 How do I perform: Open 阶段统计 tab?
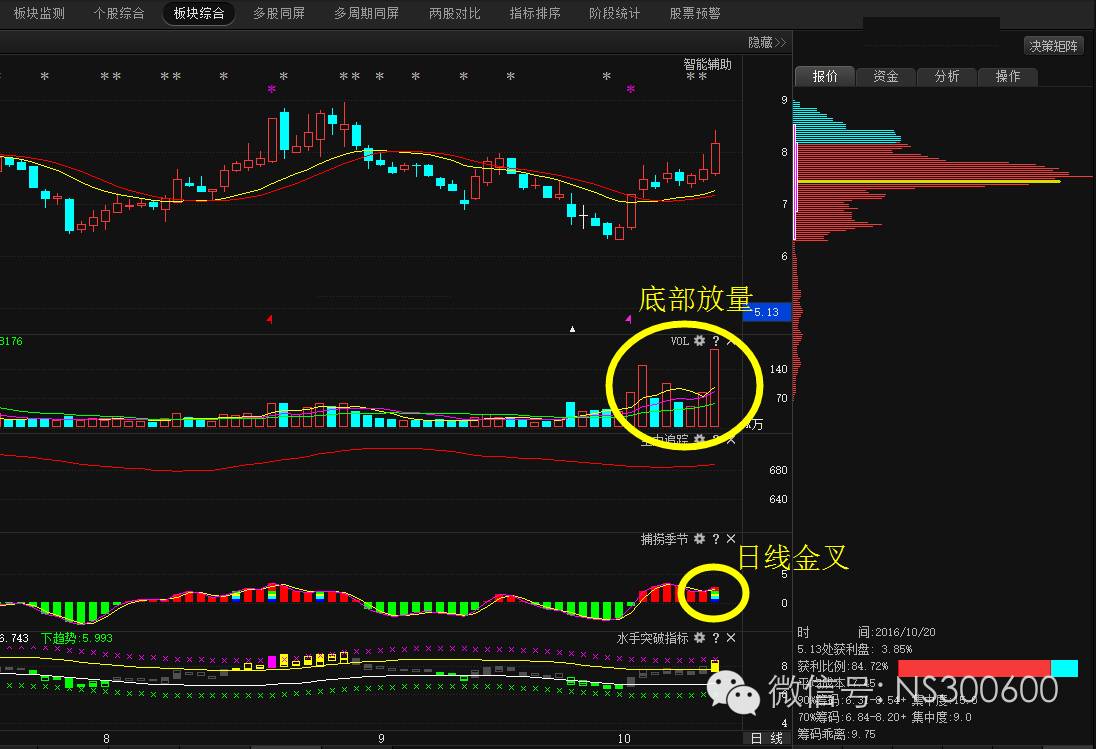[x=614, y=13]
